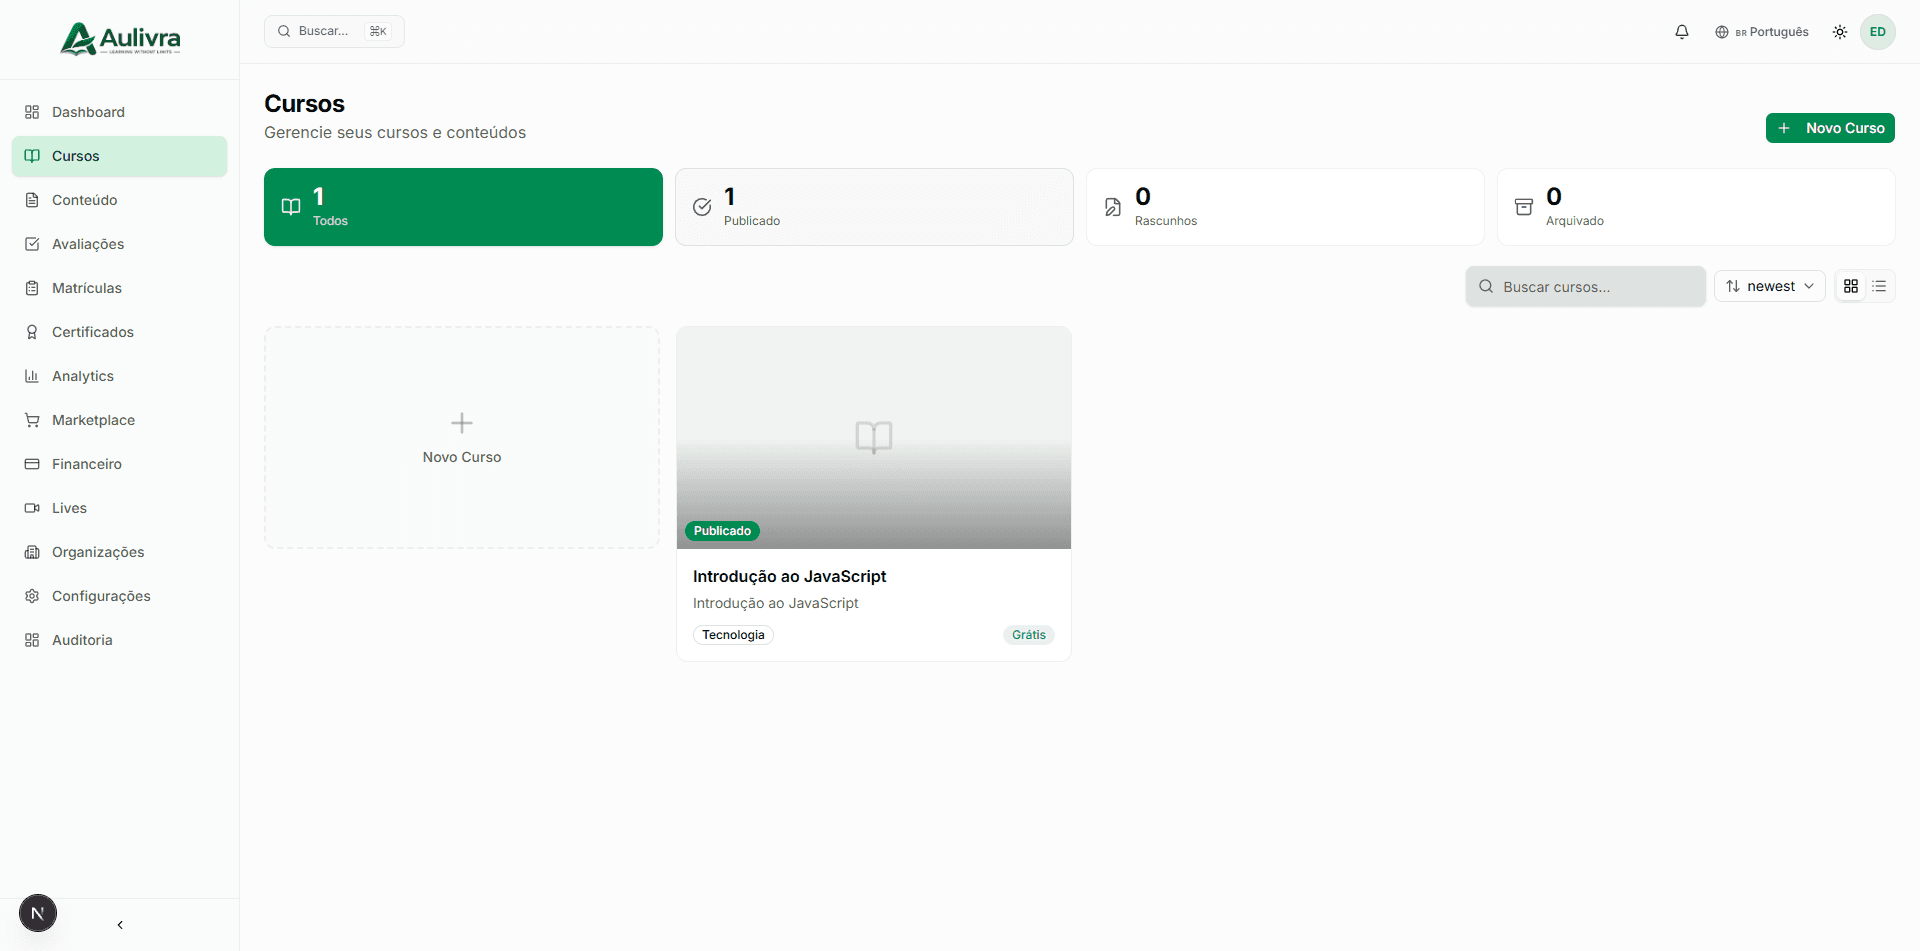Select the Publicado filter tab
1920x951 pixels.
click(x=874, y=207)
